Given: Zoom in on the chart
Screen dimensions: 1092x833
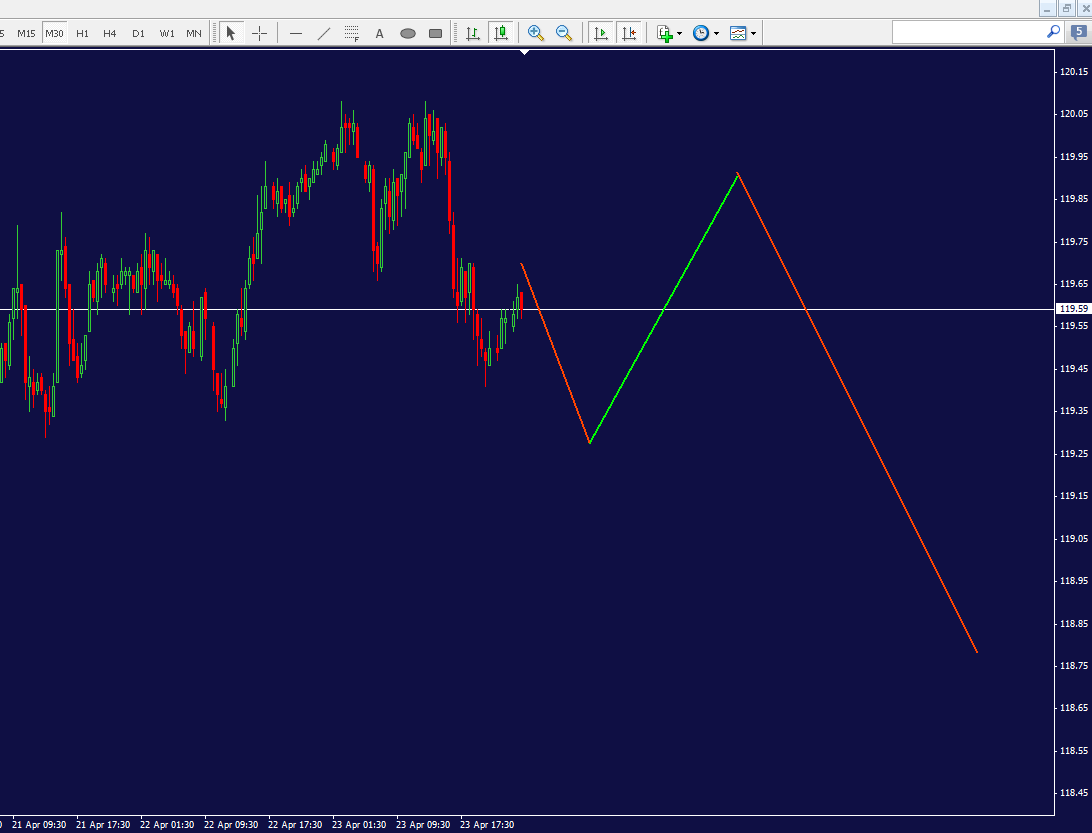Looking at the screenshot, I should click(536, 32).
